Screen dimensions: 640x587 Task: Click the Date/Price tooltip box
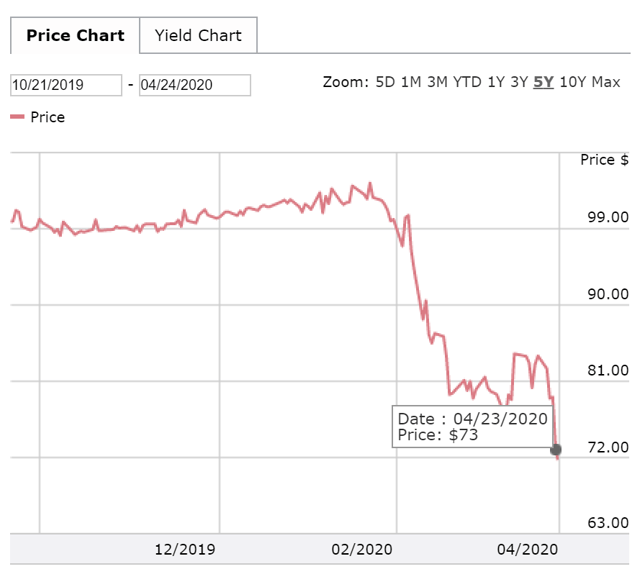[472, 426]
